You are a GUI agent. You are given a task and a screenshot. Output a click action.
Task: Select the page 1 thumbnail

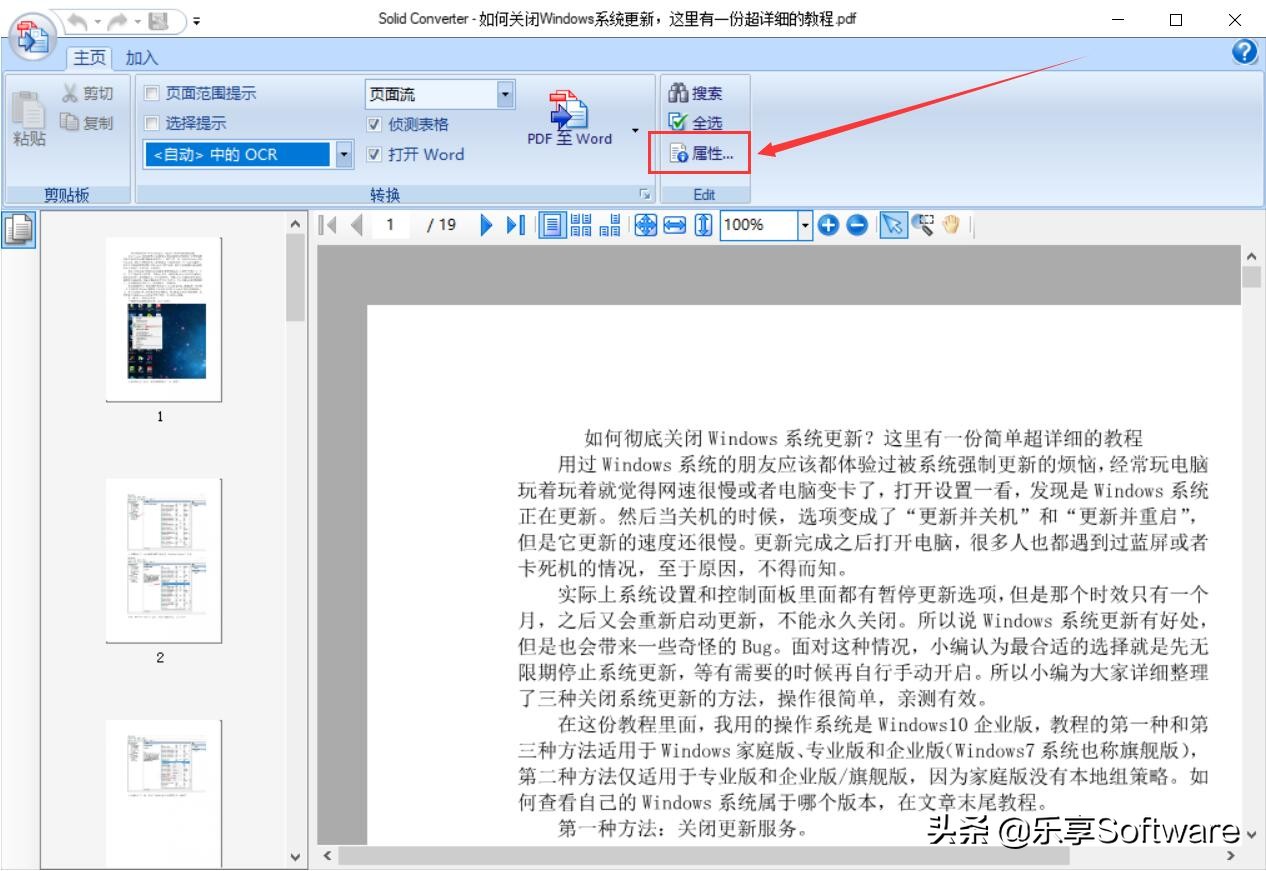tap(164, 320)
